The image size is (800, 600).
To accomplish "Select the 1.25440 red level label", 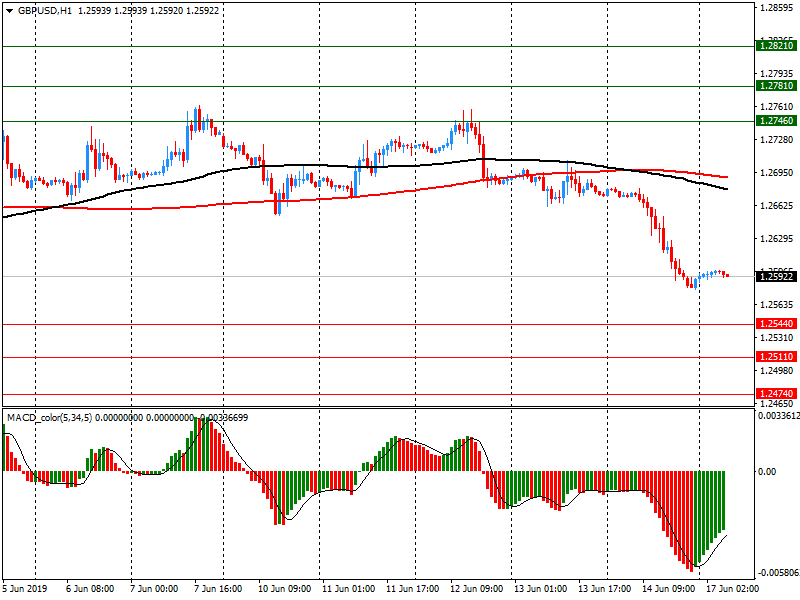I will click(776, 324).
